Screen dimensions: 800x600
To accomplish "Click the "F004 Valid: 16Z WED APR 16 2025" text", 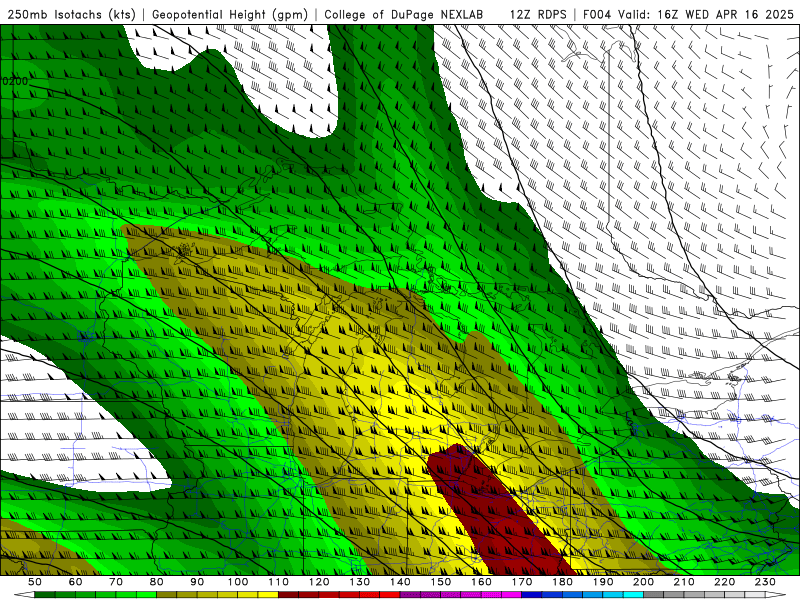I will (x=688, y=14).
